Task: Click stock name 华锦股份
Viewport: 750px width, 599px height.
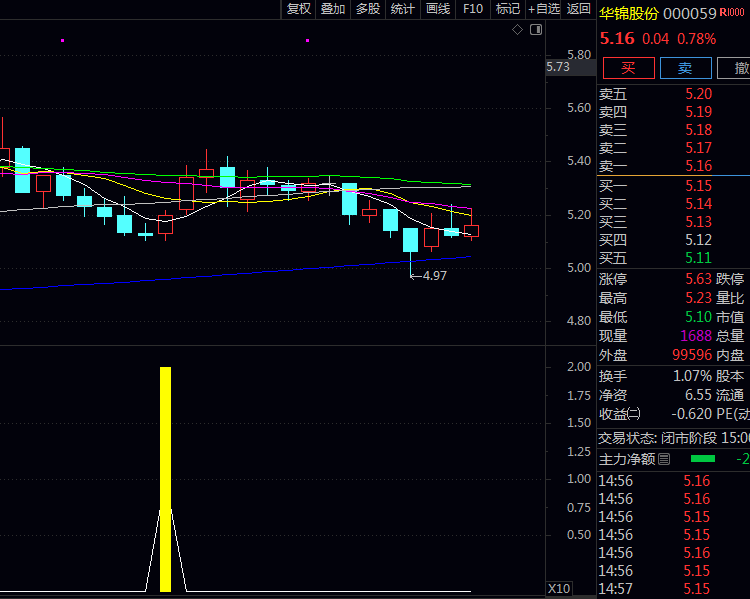Action: (x=629, y=14)
